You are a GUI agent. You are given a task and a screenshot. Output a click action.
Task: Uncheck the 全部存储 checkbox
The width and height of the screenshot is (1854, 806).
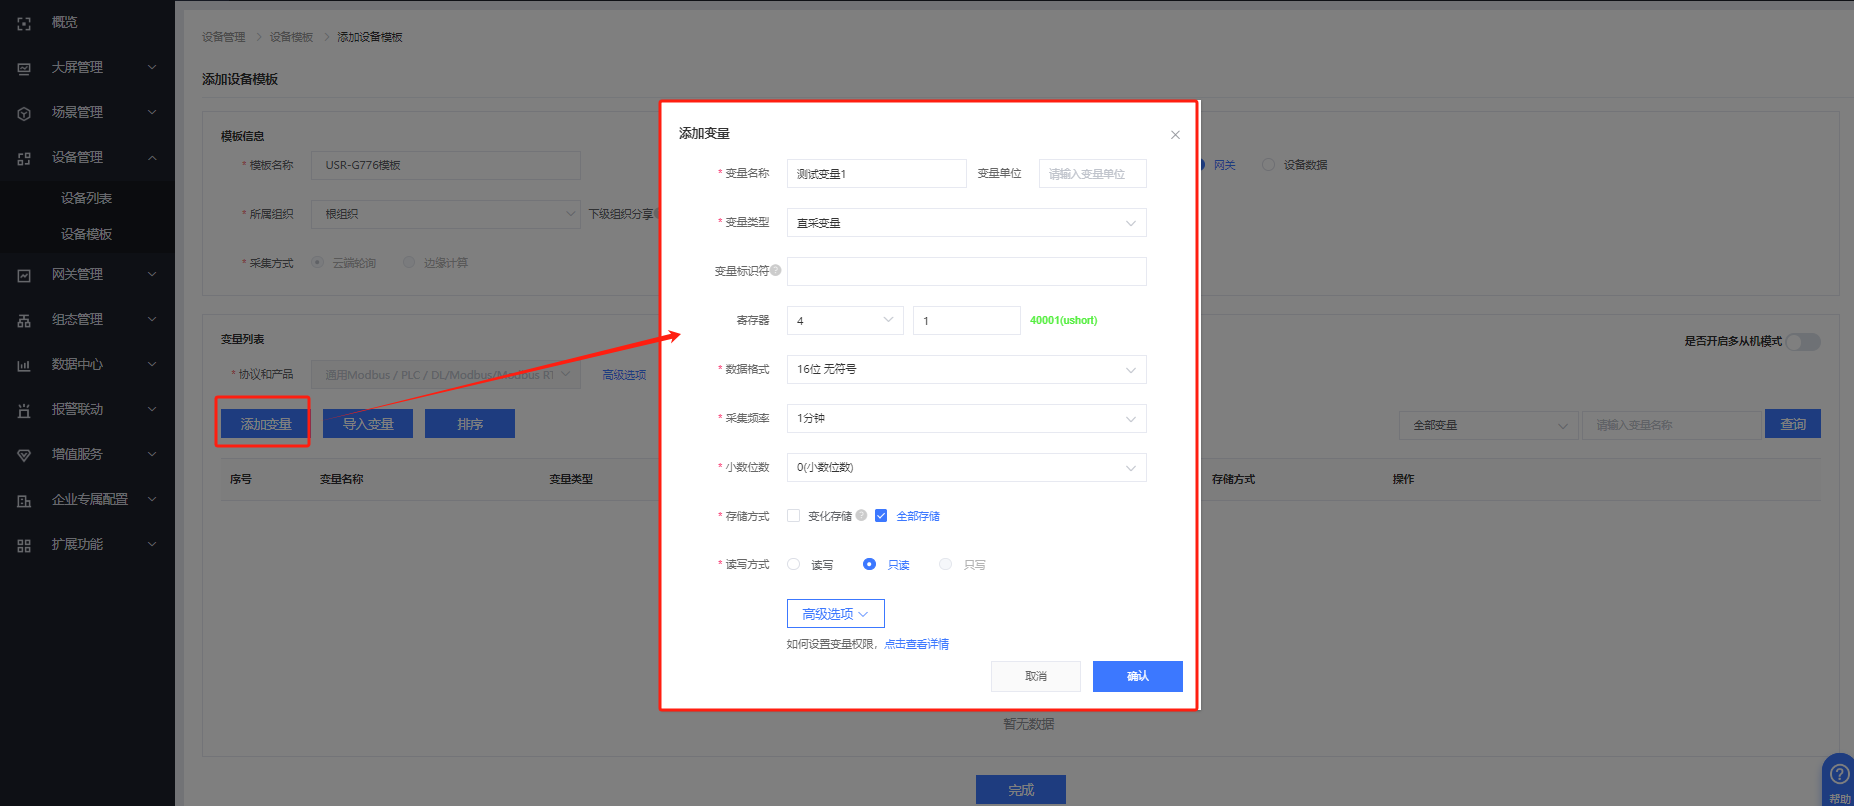881,516
